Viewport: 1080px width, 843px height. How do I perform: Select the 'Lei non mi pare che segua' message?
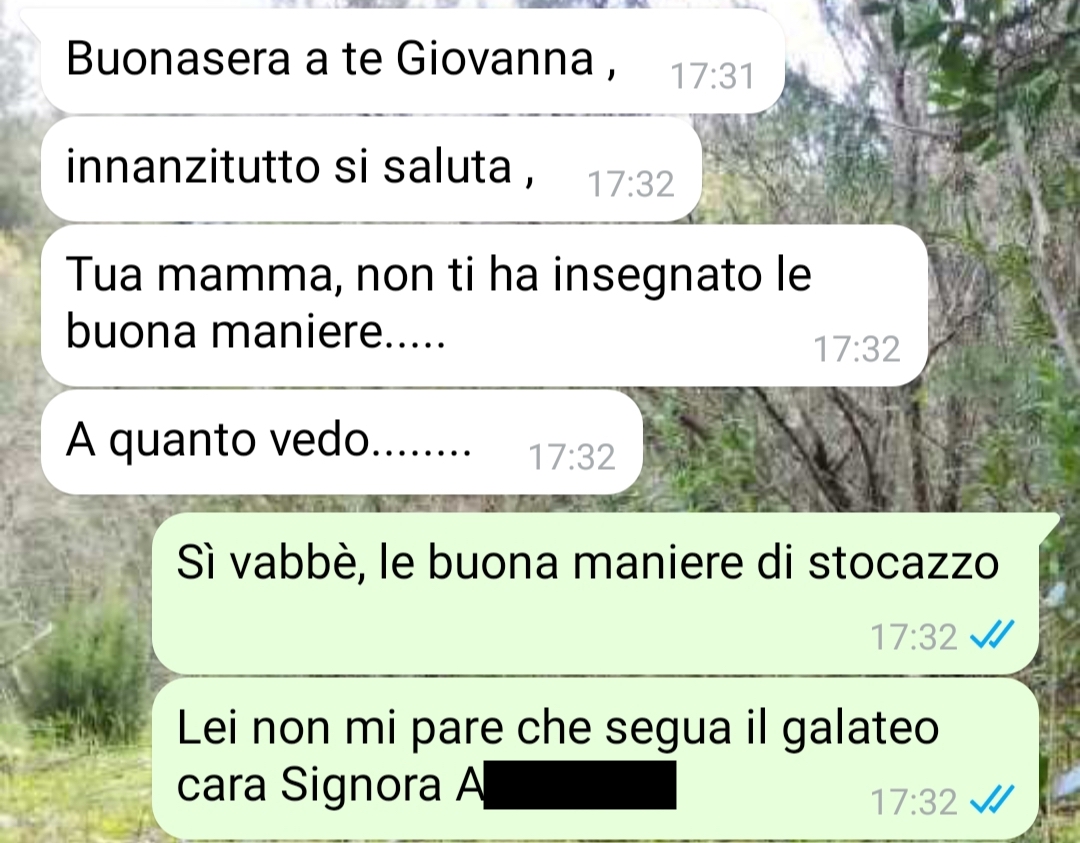(596, 758)
